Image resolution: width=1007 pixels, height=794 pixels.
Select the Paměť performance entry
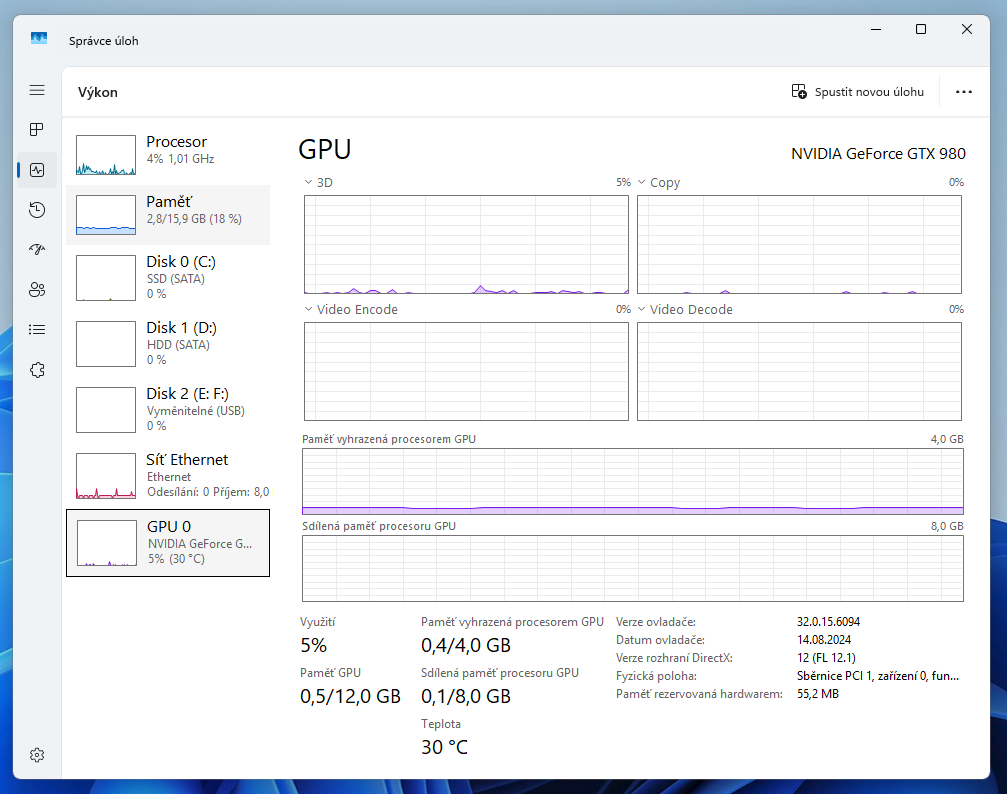point(167,214)
